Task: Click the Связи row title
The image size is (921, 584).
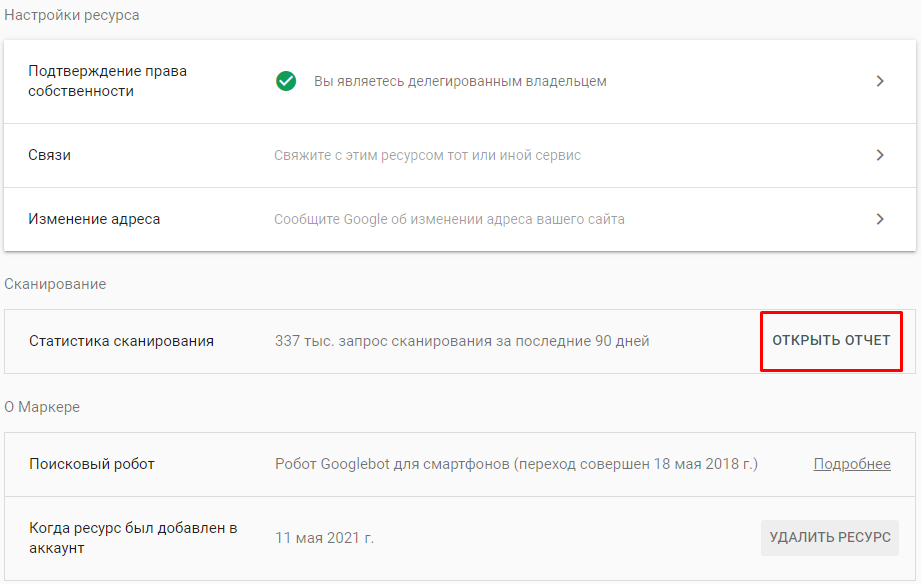Action: pyautogui.click(x=50, y=155)
